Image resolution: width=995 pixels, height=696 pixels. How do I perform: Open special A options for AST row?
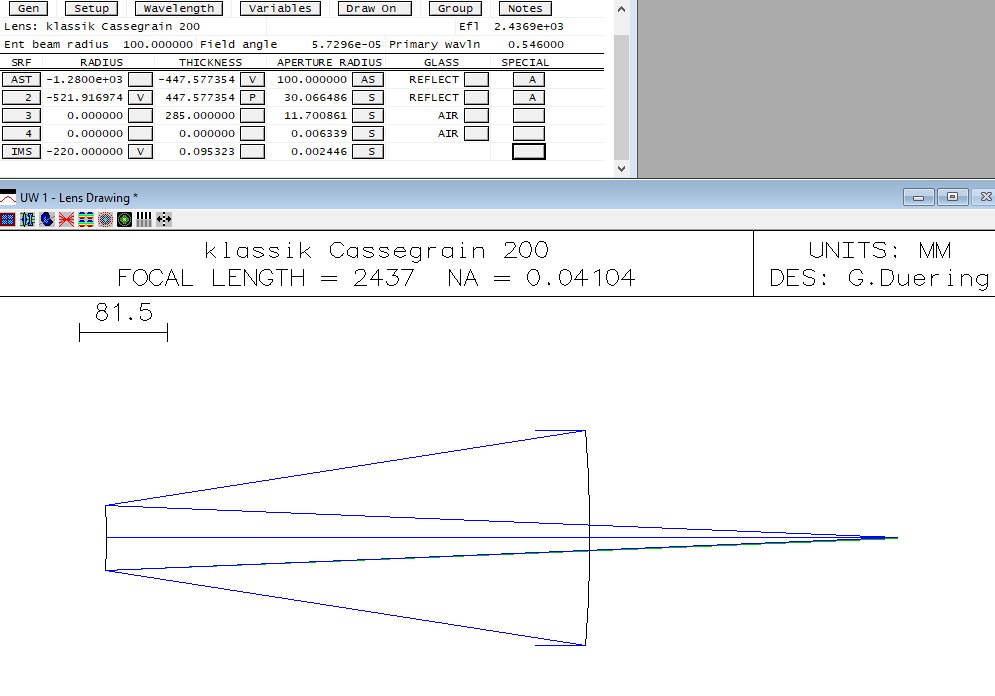pyautogui.click(x=529, y=79)
